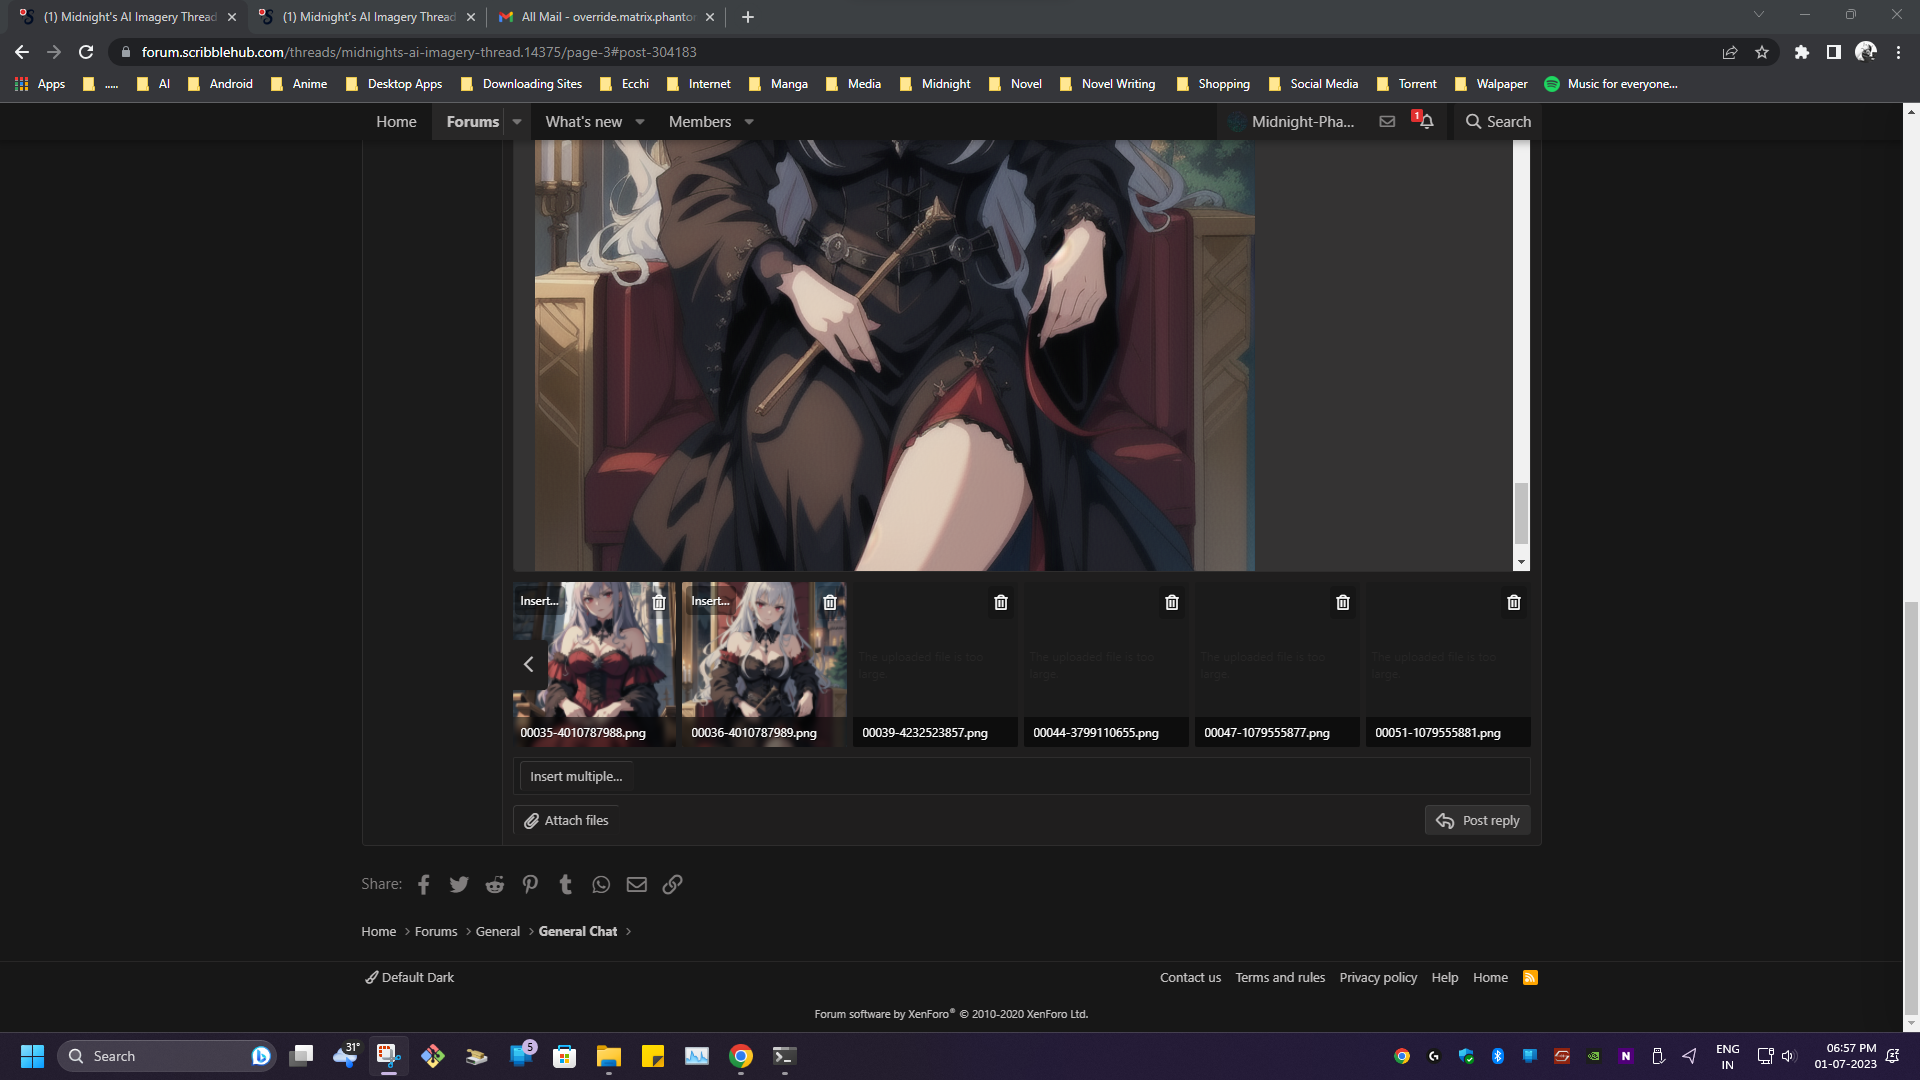Share thread via WhatsApp icon
Viewport: 1920px width, 1080px height.
pyautogui.click(x=600, y=884)
